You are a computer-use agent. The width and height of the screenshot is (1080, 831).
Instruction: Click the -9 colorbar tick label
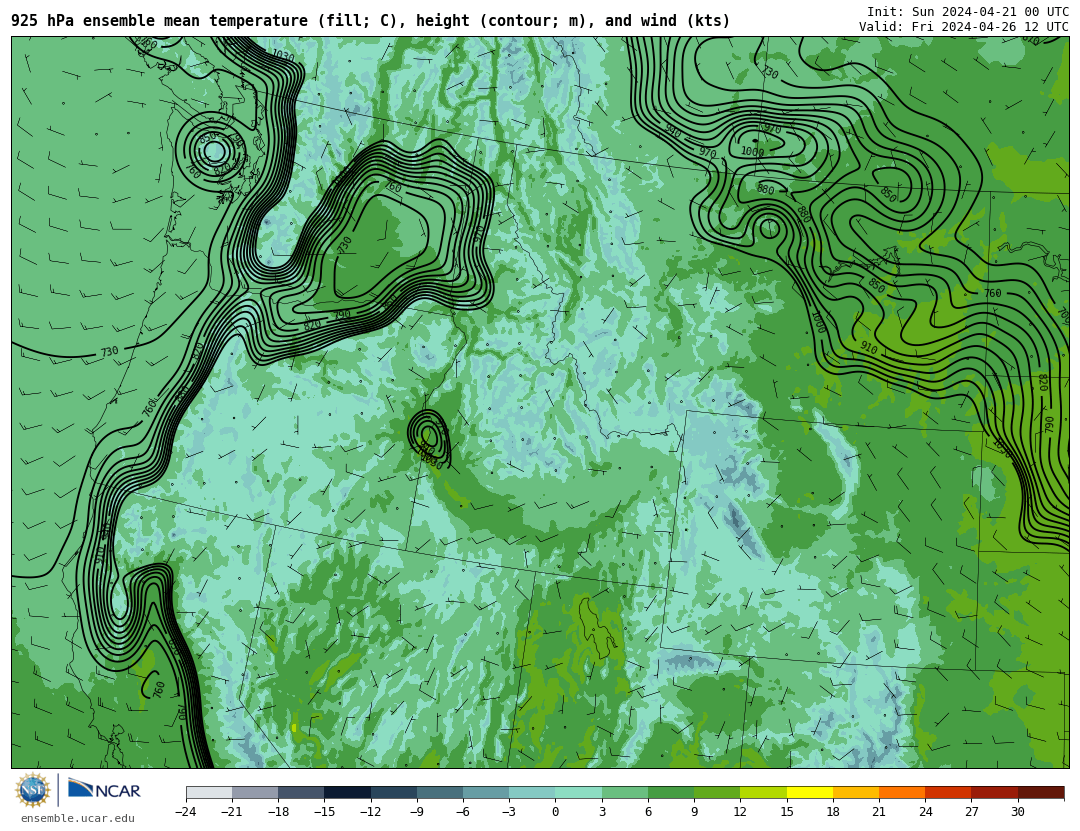(416, 812)
